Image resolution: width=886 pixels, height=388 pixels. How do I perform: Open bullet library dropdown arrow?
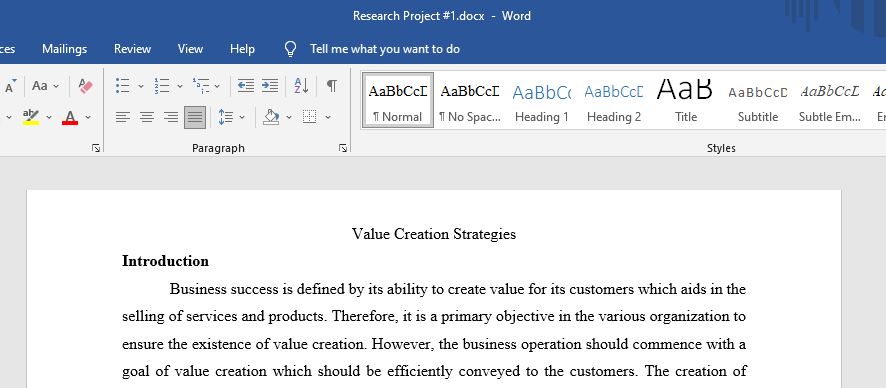[x=141, y=86]
